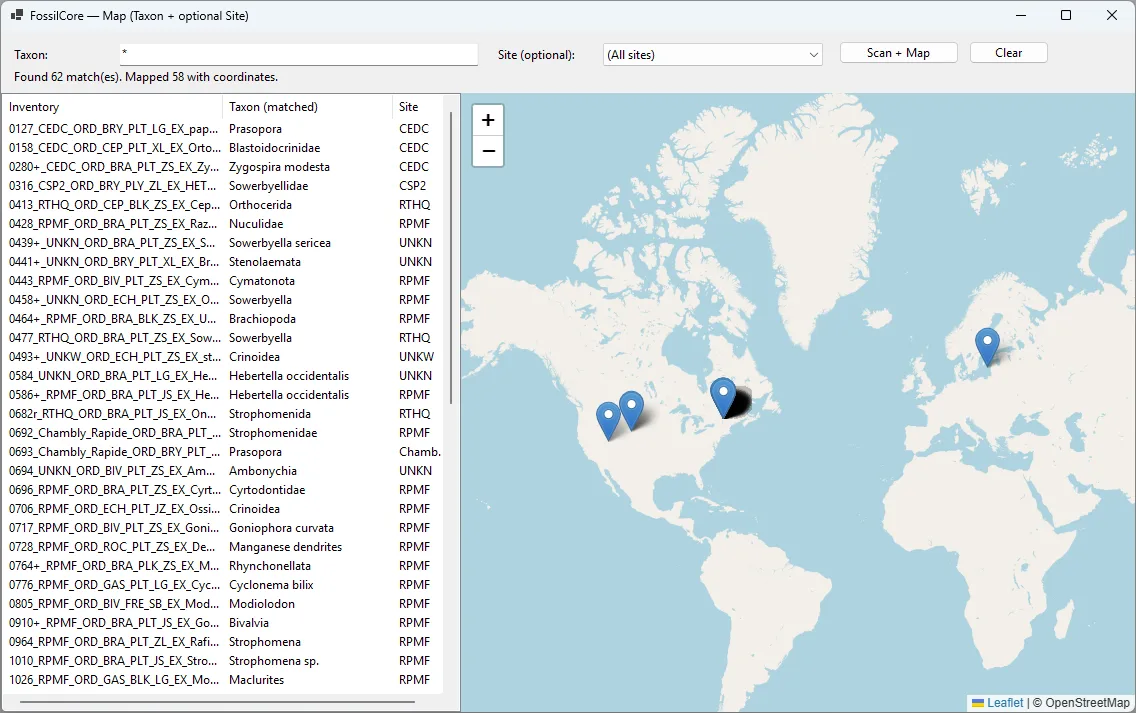Click the FossilCore app icon in title bar
This screenshot has width=1136, height=713.
coord(17,15)
